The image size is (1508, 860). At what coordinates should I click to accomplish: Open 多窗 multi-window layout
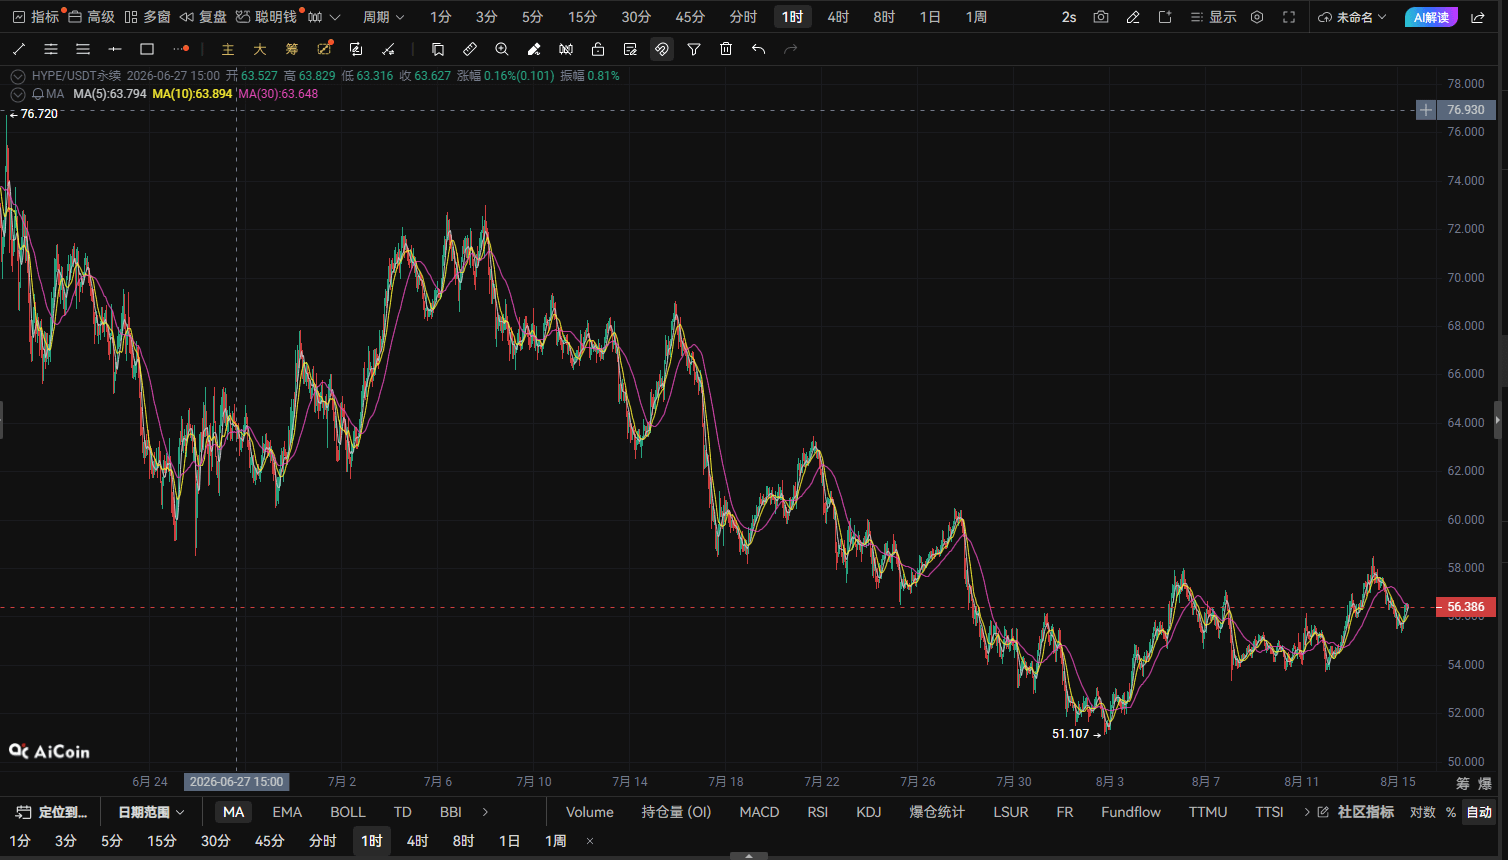(147, 17)
